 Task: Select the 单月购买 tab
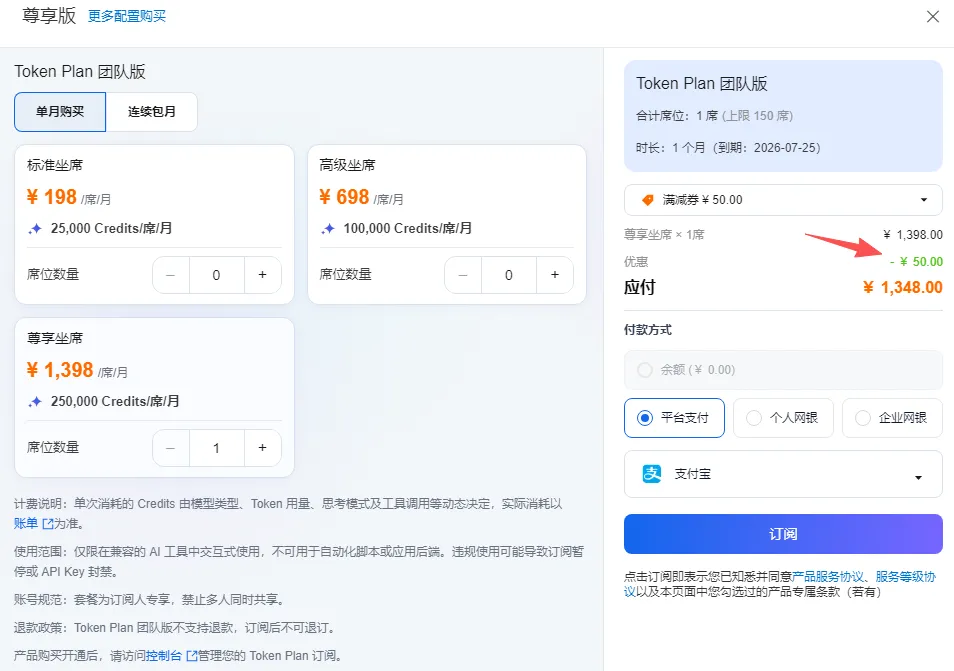60,112
